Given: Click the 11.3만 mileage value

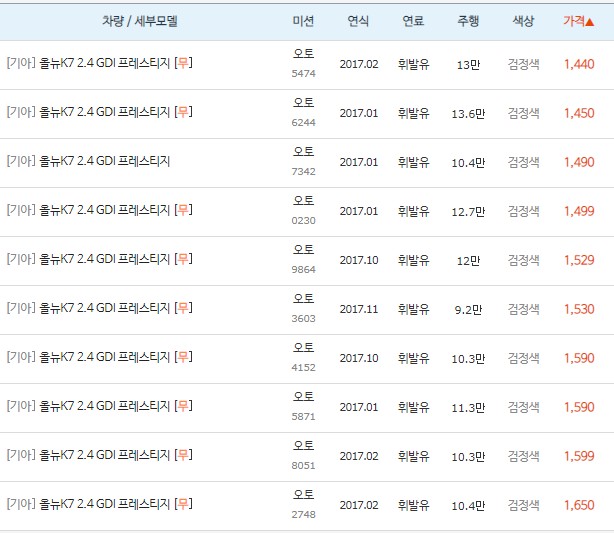Looking at the screenshot, I should tap(468, 407).
